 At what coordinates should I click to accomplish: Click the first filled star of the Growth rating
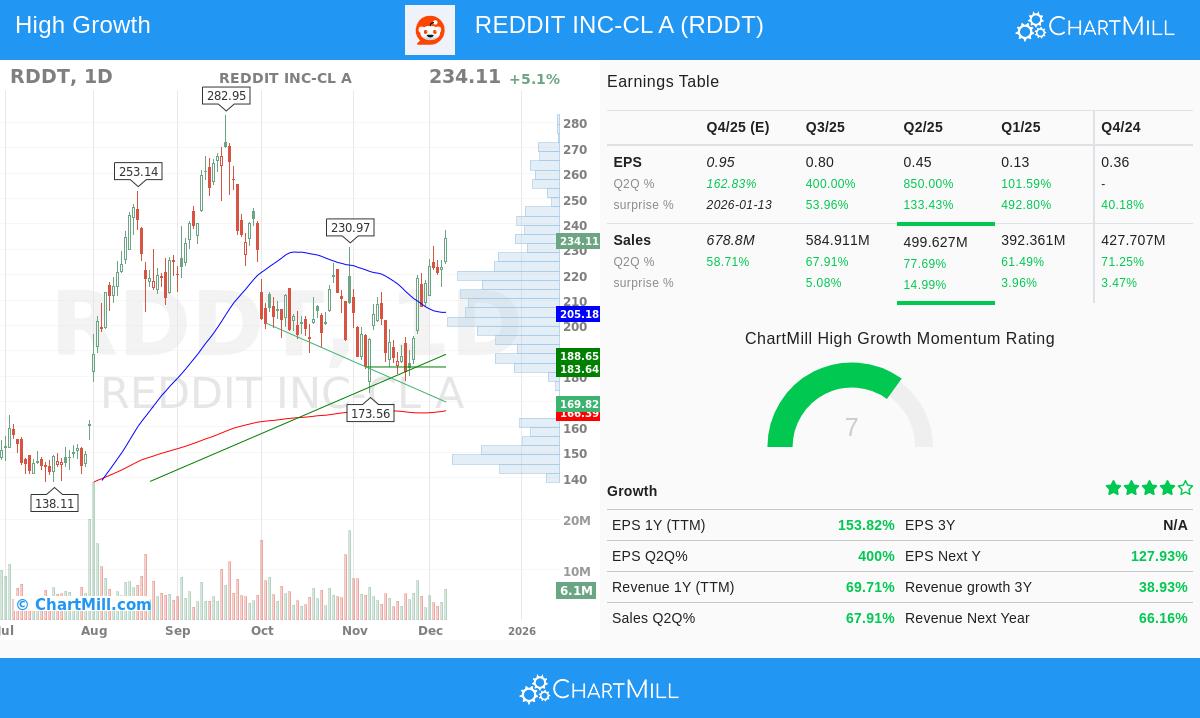pos(1113,488)
